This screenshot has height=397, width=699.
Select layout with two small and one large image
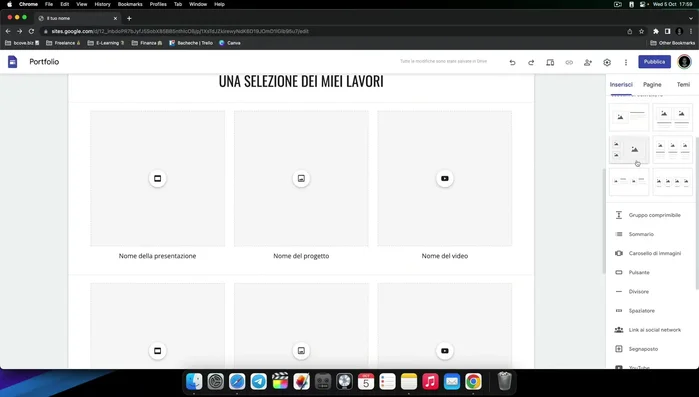point(629,150)
